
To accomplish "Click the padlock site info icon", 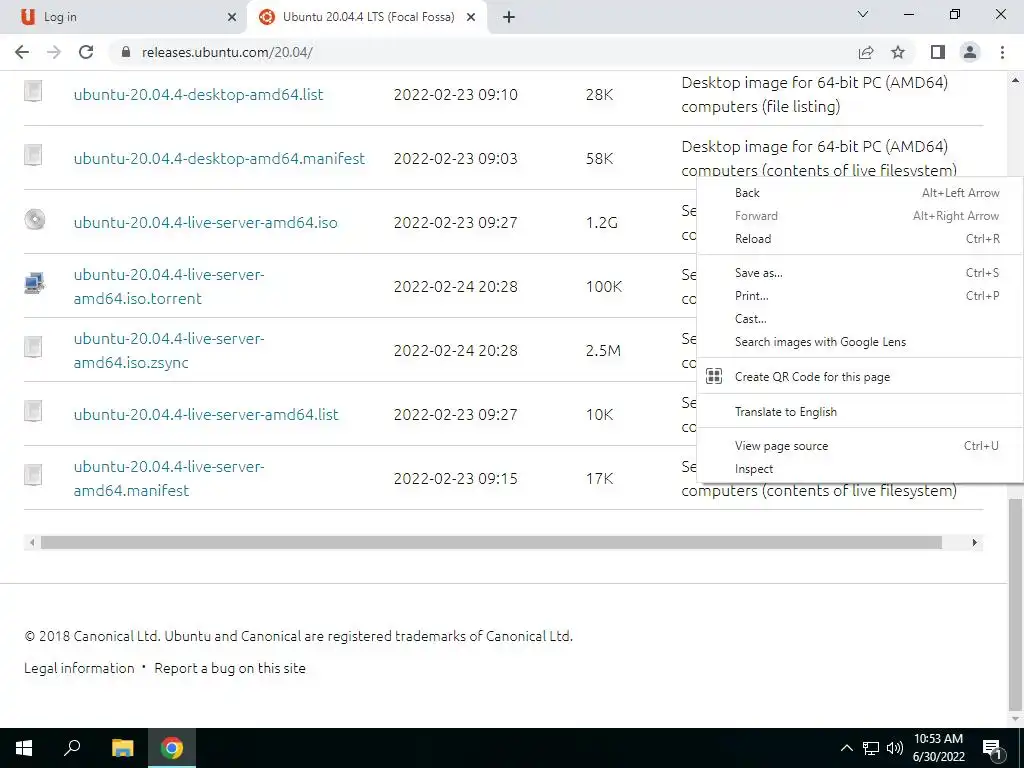I will point(126,52).
